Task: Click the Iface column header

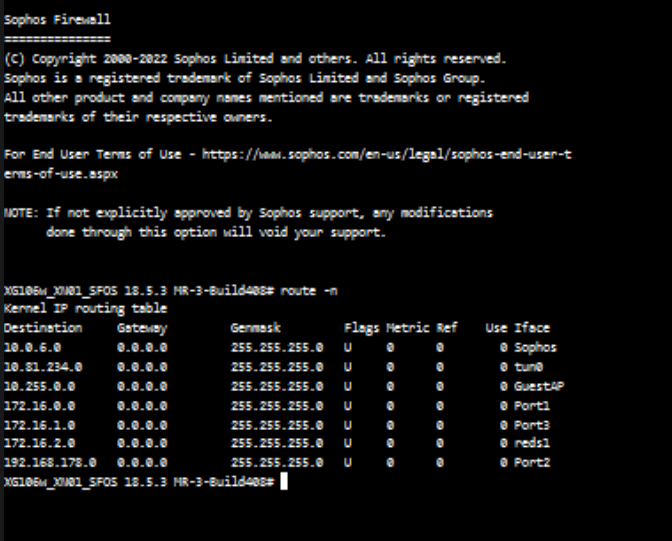Action: (532, 328)
